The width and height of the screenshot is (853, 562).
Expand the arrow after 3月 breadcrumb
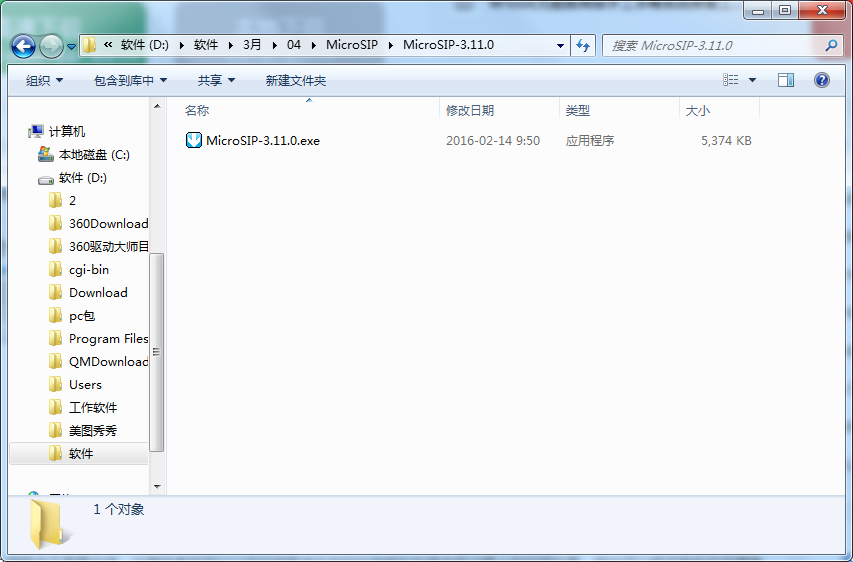click(275, 46)
